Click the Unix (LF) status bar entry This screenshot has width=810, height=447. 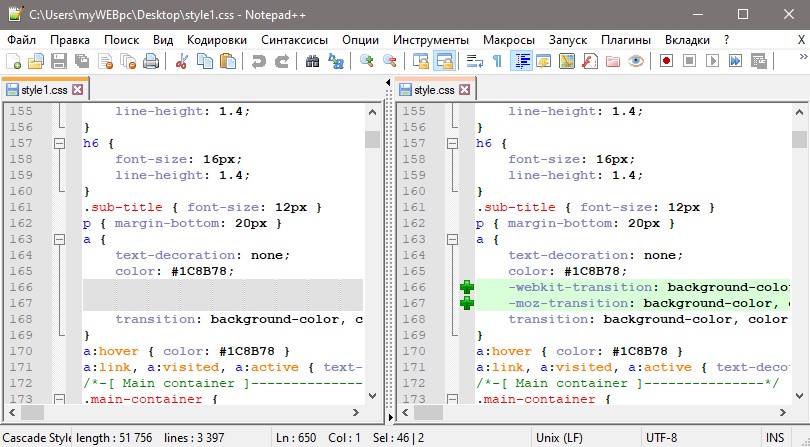(x=559, y=438)
